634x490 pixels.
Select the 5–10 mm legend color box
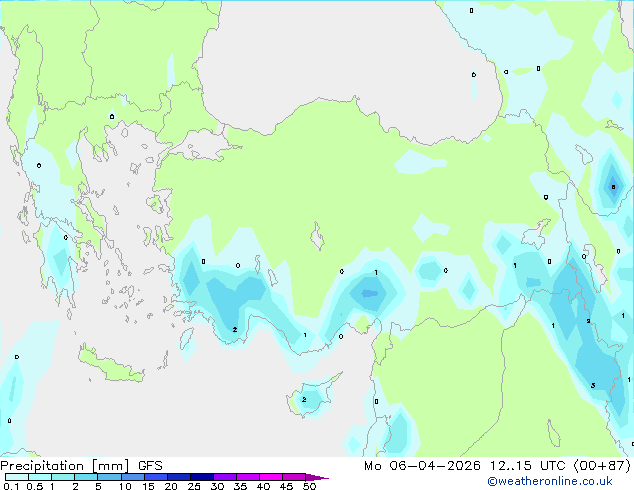[x=109, y=477]
